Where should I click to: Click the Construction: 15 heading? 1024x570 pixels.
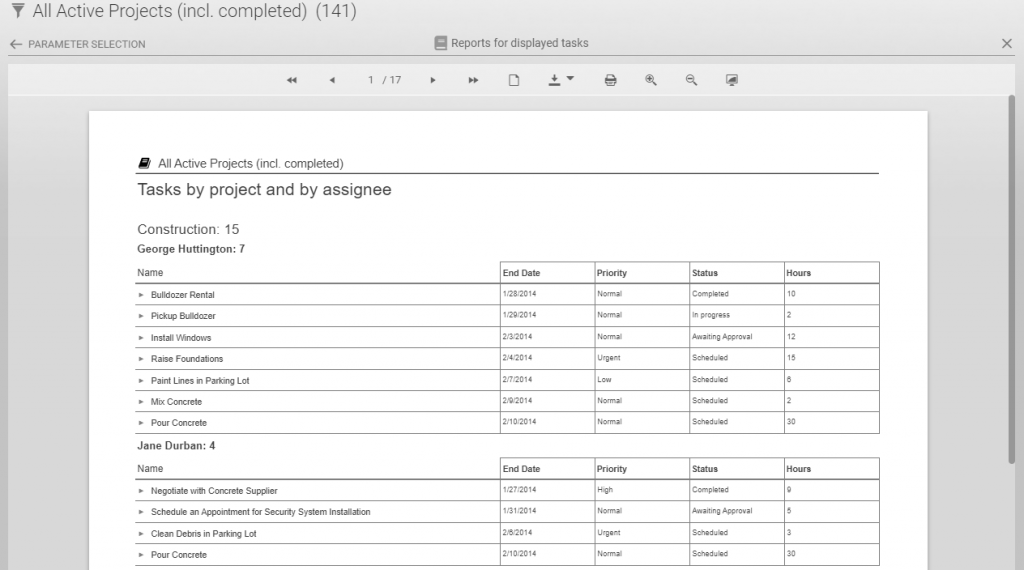tap(188, 229)
